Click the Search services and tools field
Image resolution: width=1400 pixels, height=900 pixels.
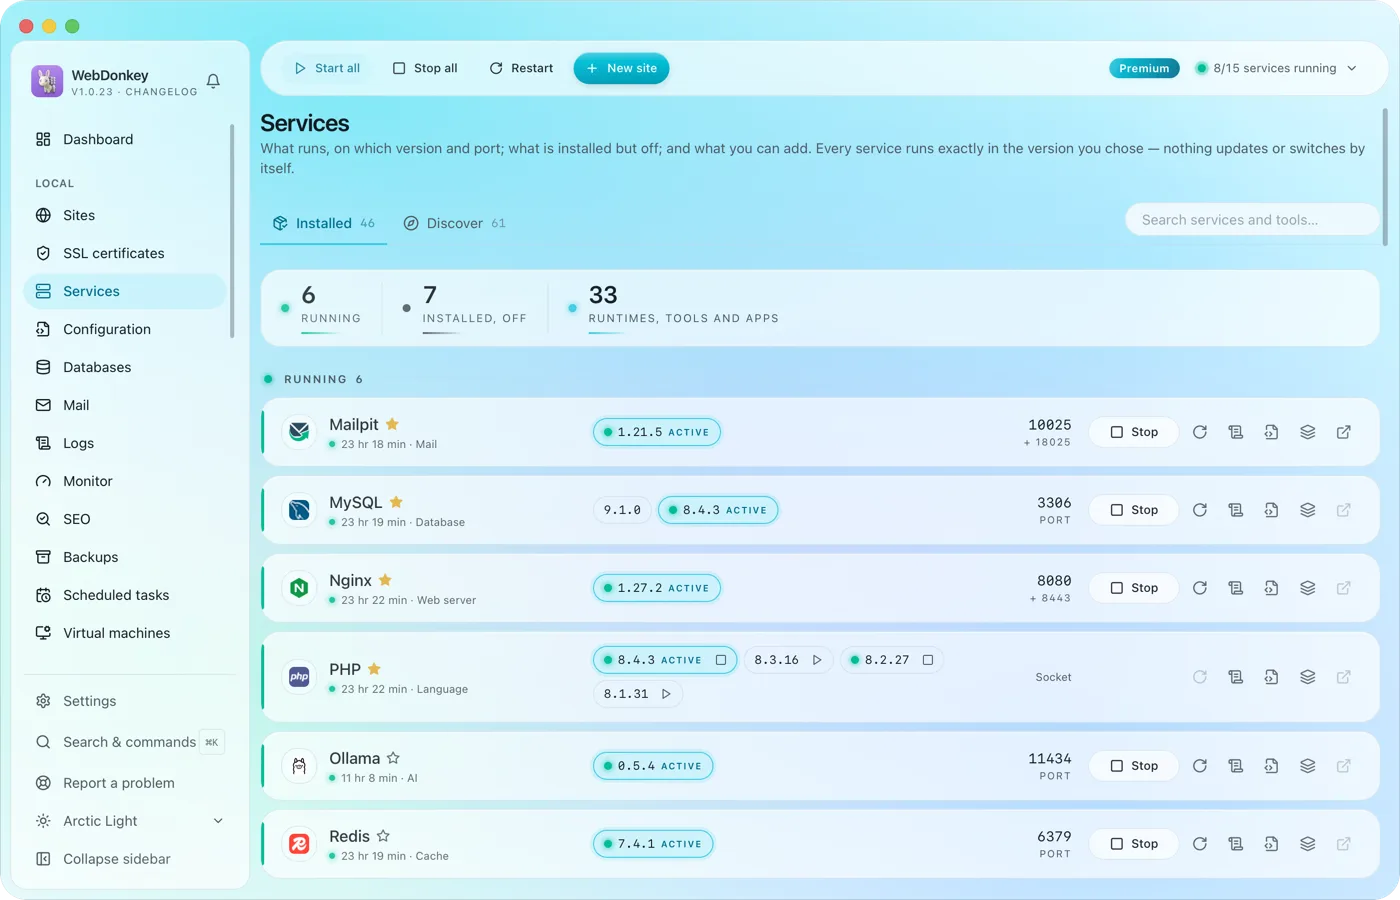pyautogui.click(x=1252, y=220)
